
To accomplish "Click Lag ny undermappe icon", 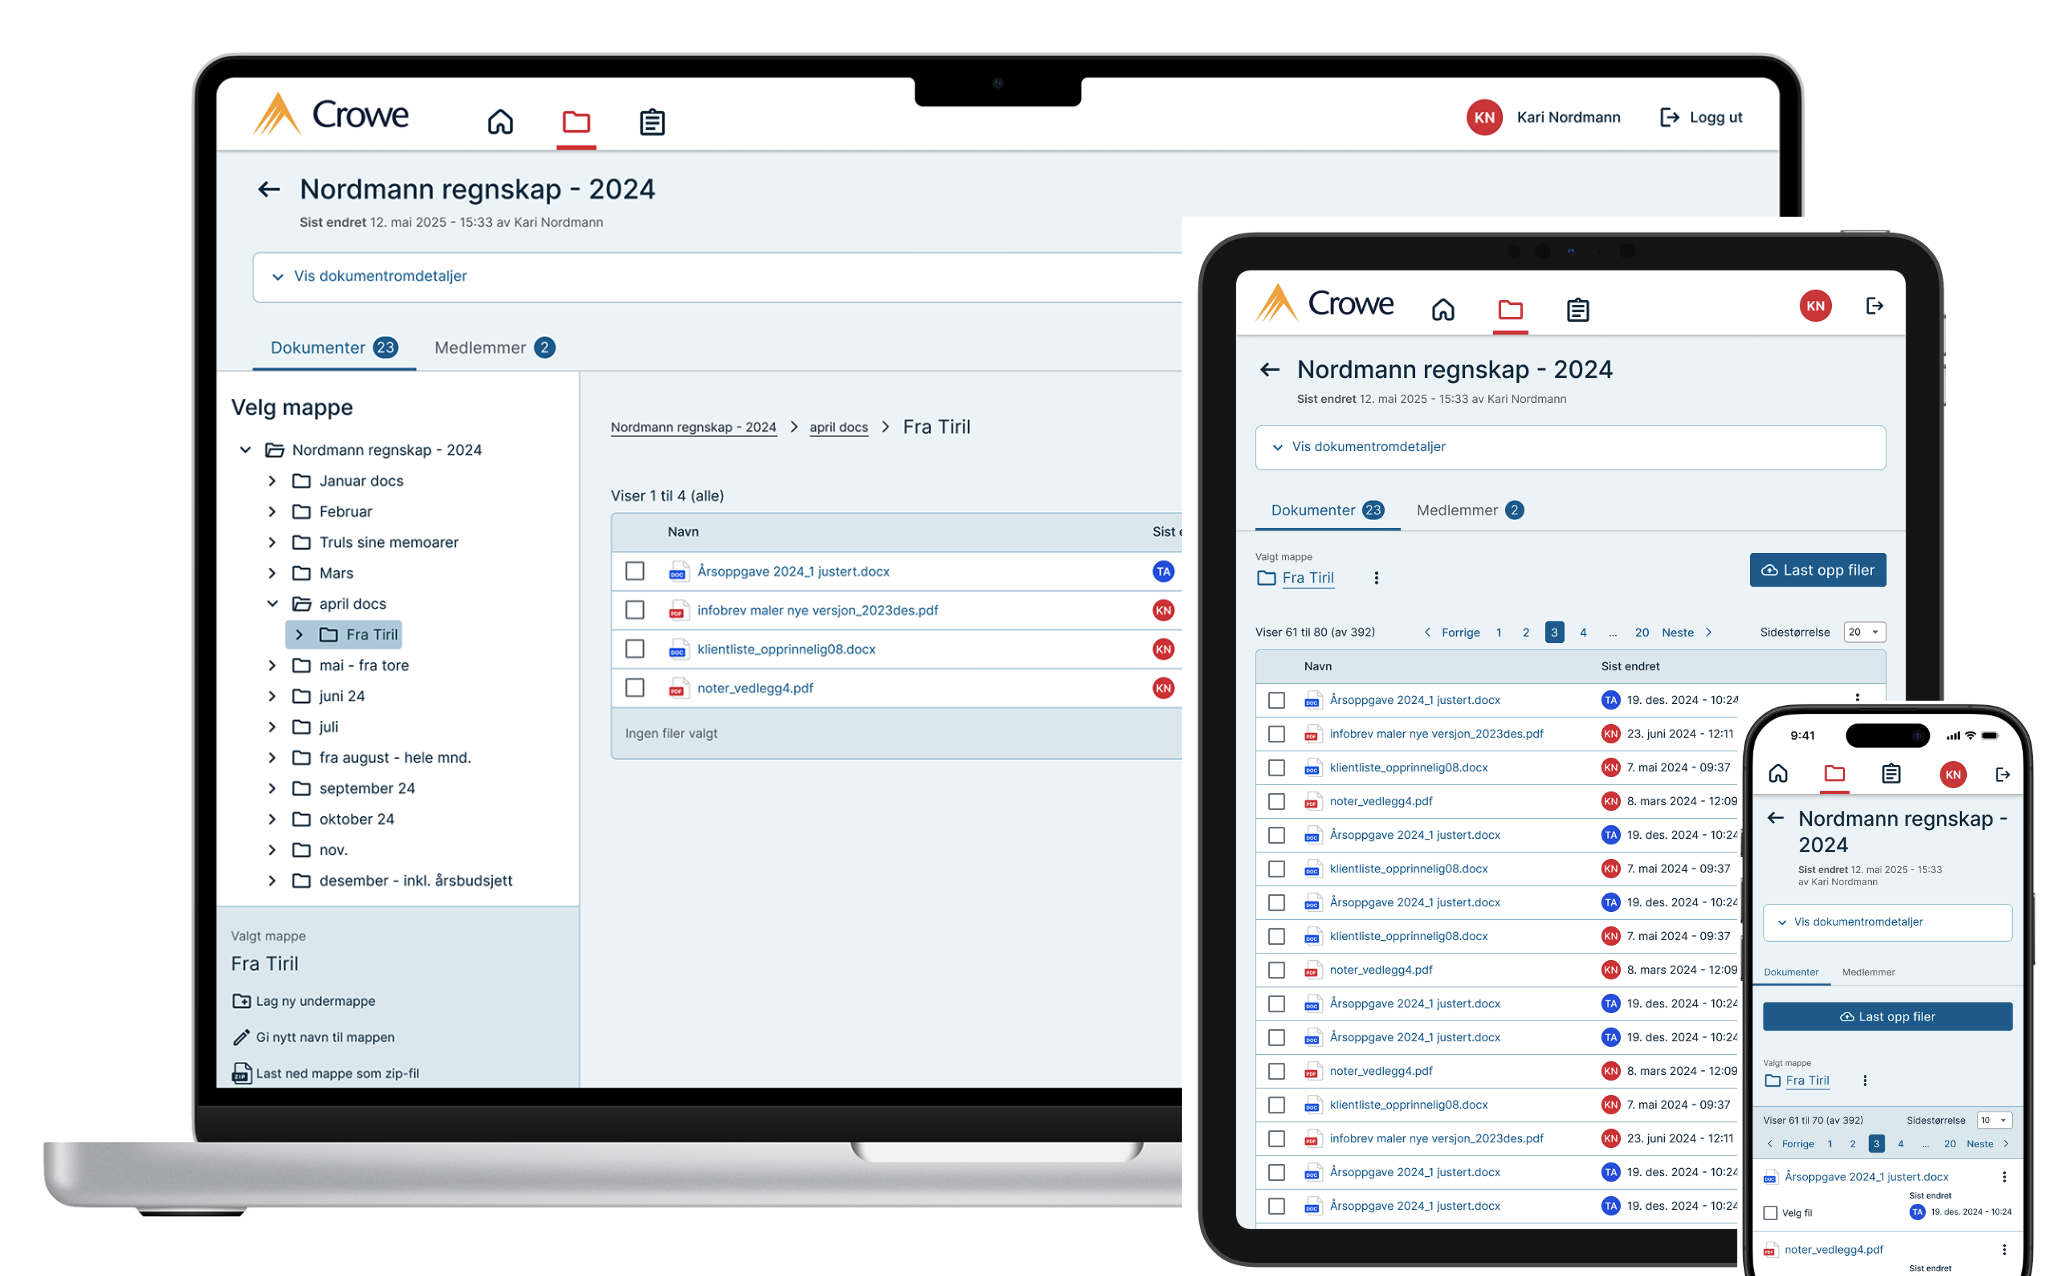I will pos(241,1001).
